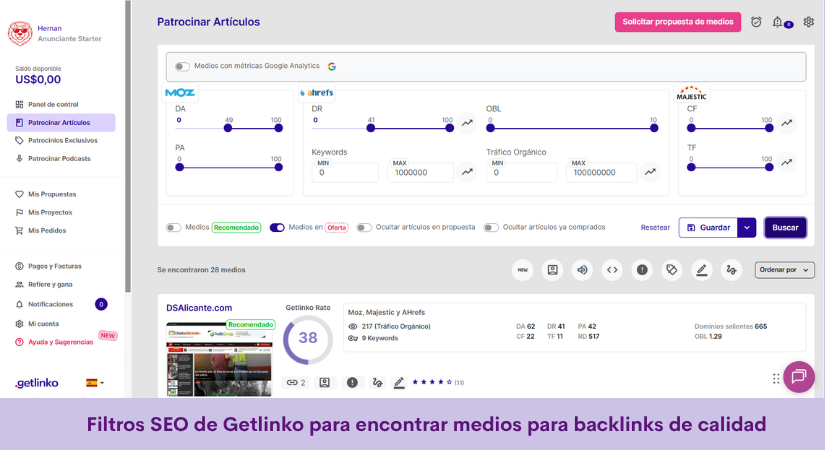Go to Mis Propuestas

tap(52, 194)
